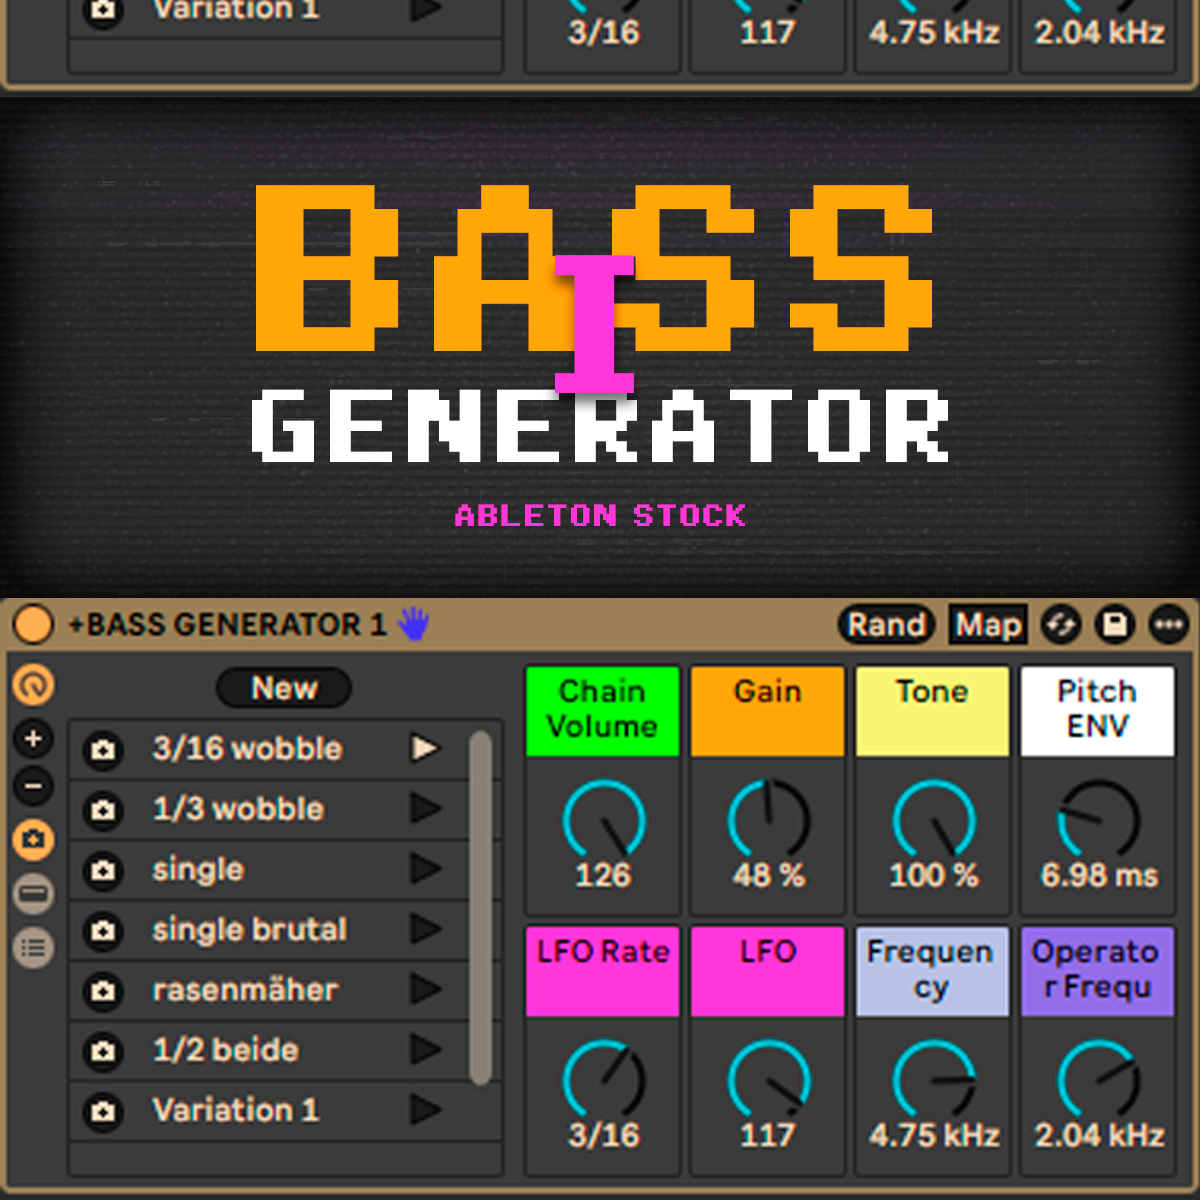Click the 48 % Gain value
Screen dimensions: 1200x1200
[x=769, y=875]
